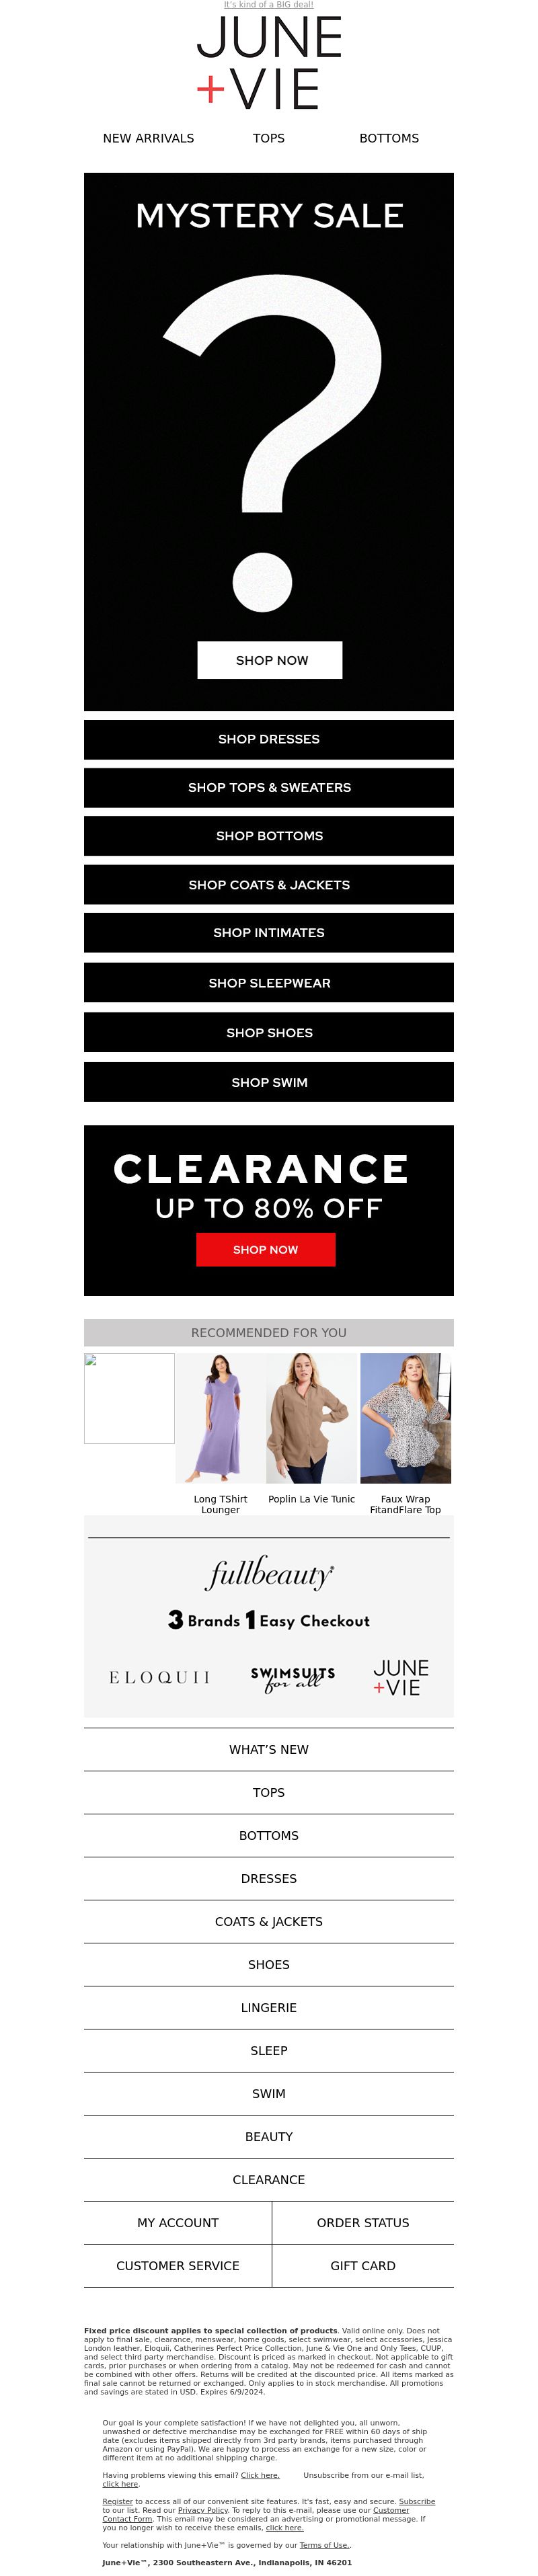Click the red Shop Now clearance button
The width and height of the screenshot is (538, 2576).
[265, 1249]
